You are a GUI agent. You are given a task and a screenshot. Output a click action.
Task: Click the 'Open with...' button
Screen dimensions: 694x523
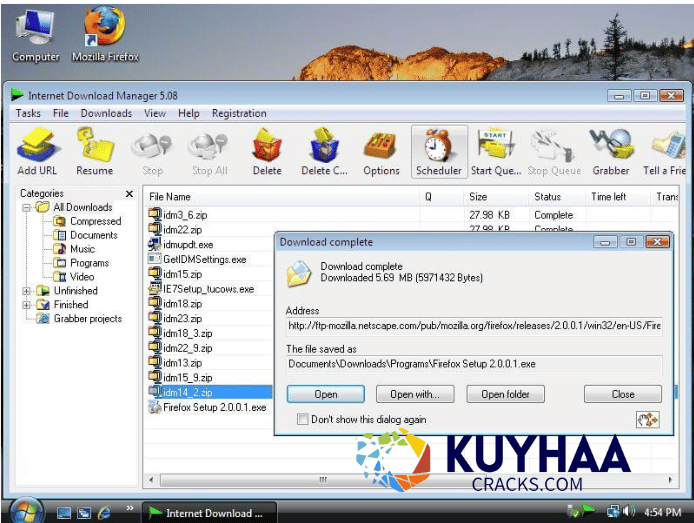[x=415, y=394]
